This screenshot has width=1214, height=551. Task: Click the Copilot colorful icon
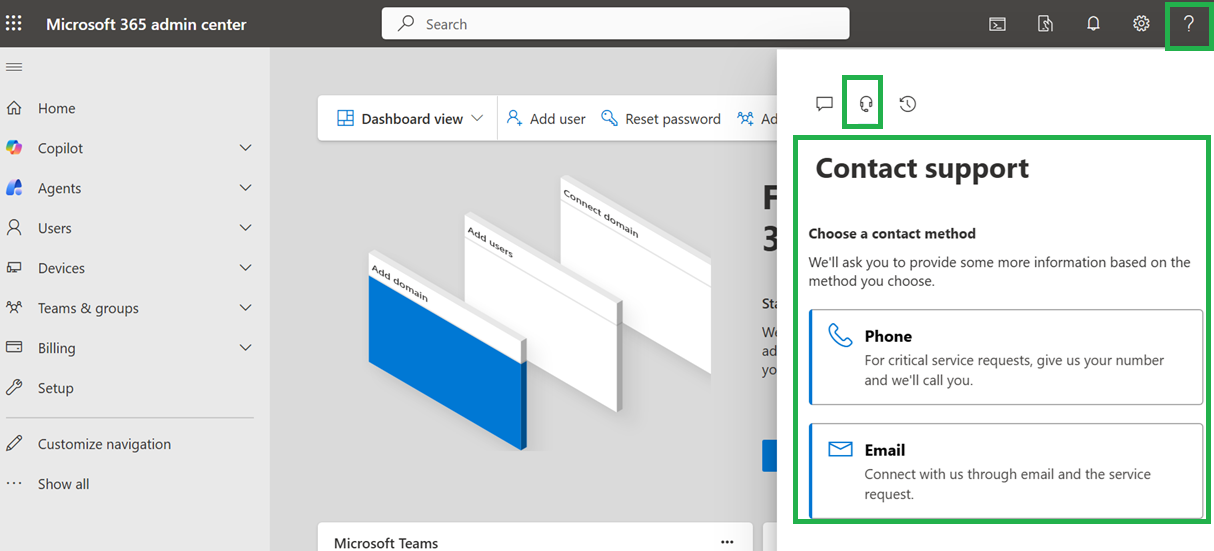[14, 148]
